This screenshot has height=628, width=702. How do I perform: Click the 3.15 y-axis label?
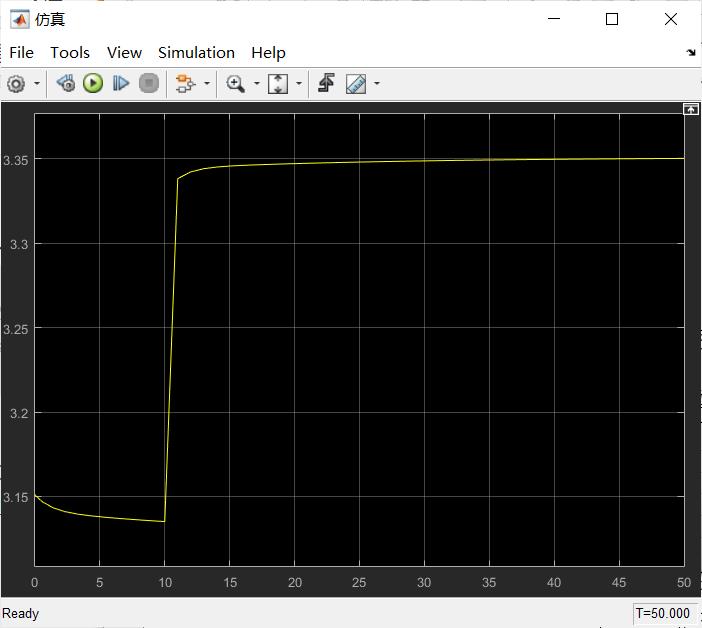pyautogui.click(x=16, y=497)
